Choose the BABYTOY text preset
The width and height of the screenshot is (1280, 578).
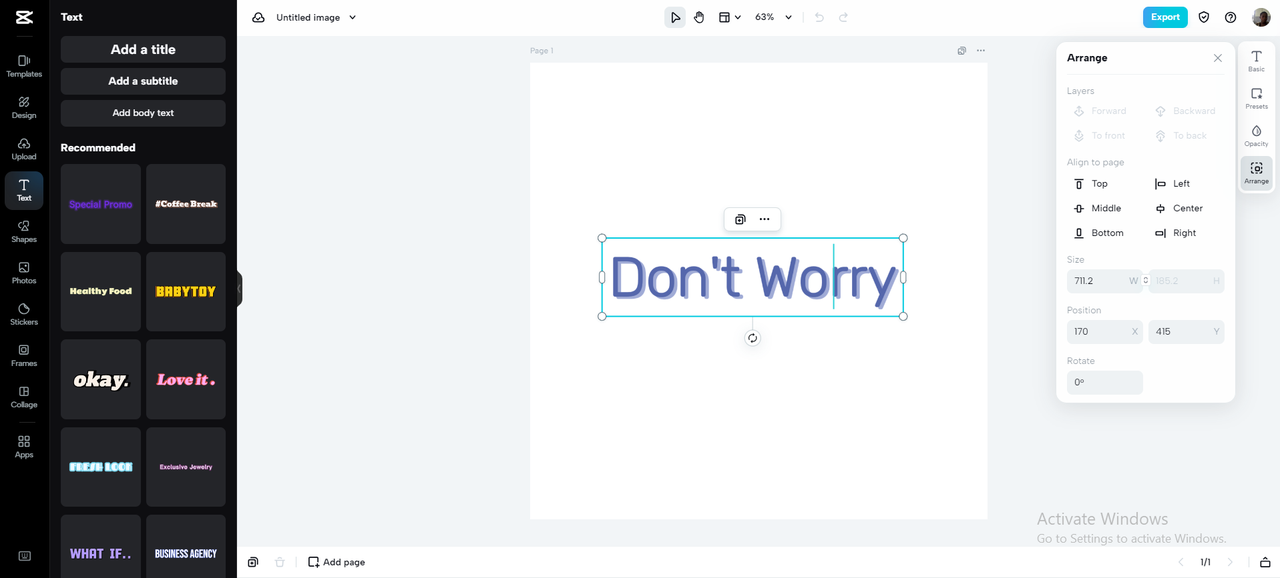[x=186, y=291]
